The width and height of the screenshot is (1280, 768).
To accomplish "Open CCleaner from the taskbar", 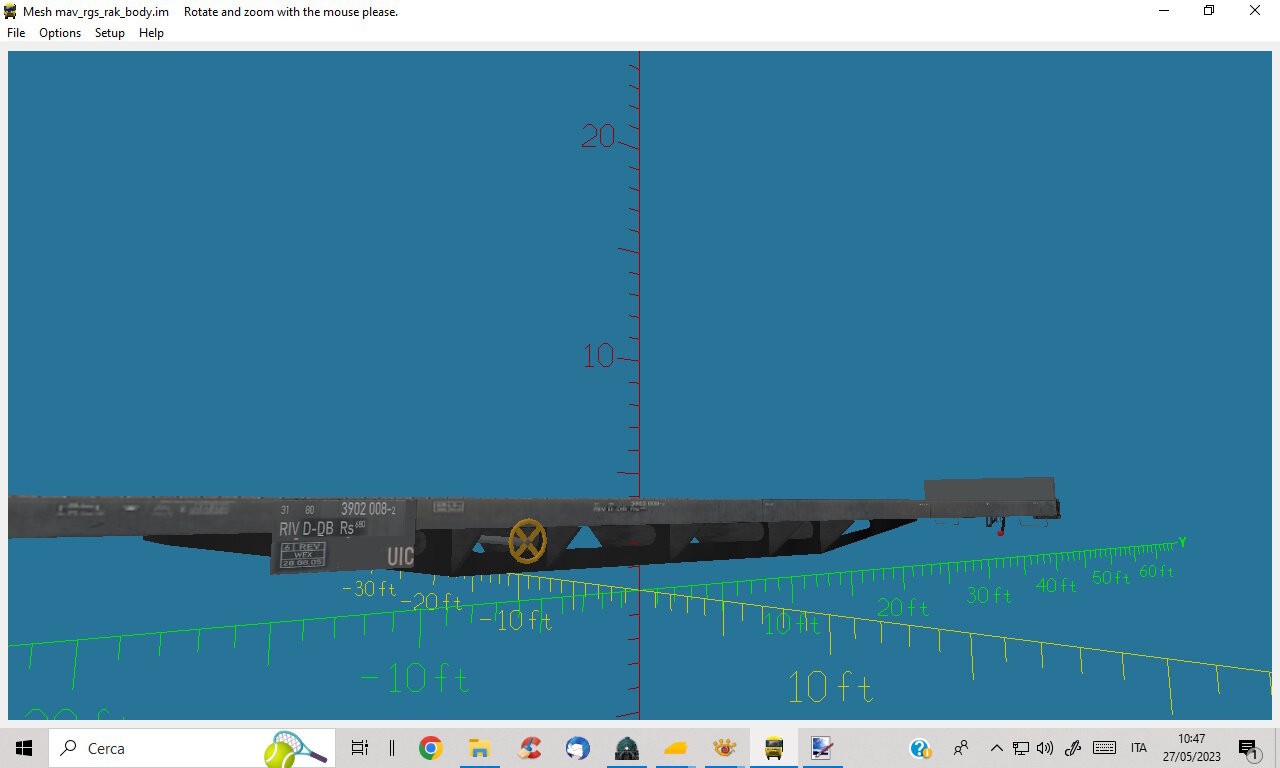I will [x=529, y=748].
